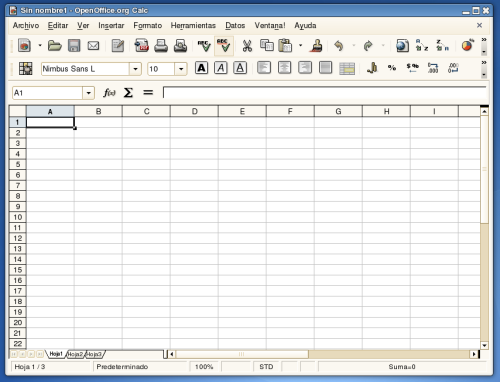Switch to the Hoja3 sheet tab
The image size is (500, 382).
[x=94, y=354]
